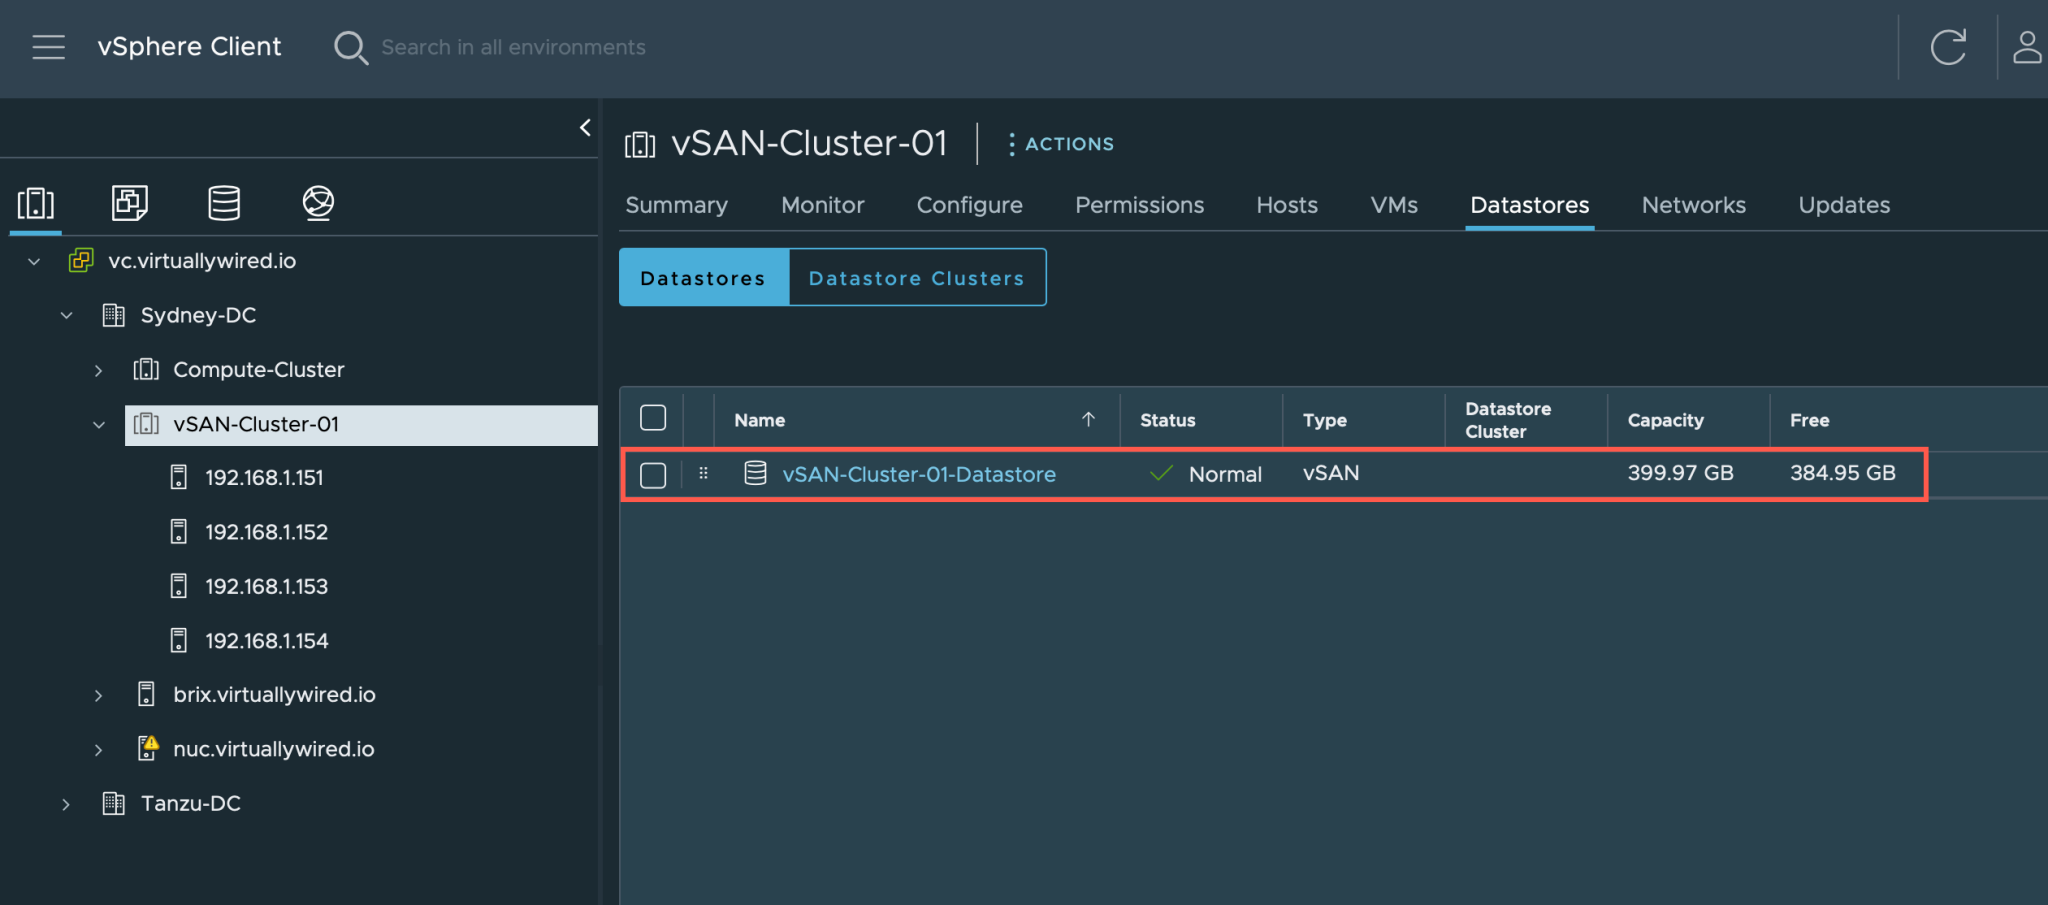Click the cluster icon in the page header

coord(640,145)
